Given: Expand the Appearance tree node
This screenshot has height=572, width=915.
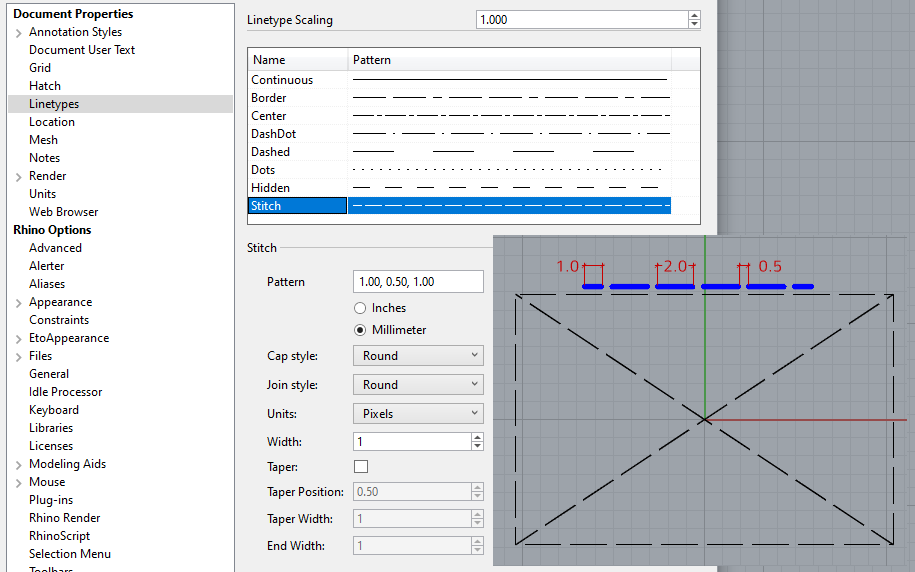Looking at the screenshot, I should tap(18, 303).
